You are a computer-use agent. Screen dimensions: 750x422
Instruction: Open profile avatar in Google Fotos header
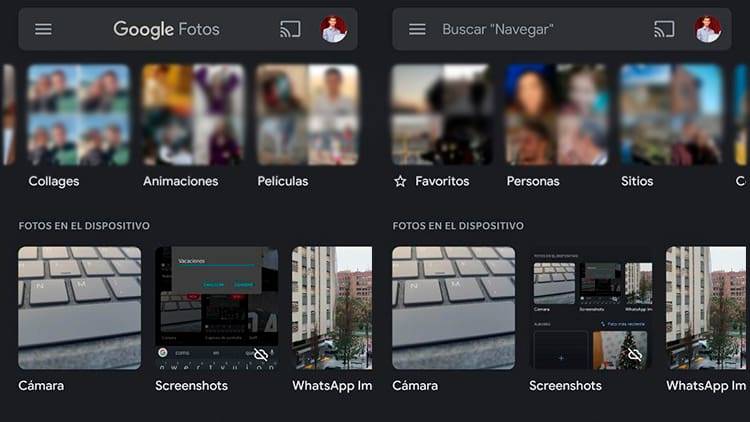pyautogui.click(x=334, y=30)
